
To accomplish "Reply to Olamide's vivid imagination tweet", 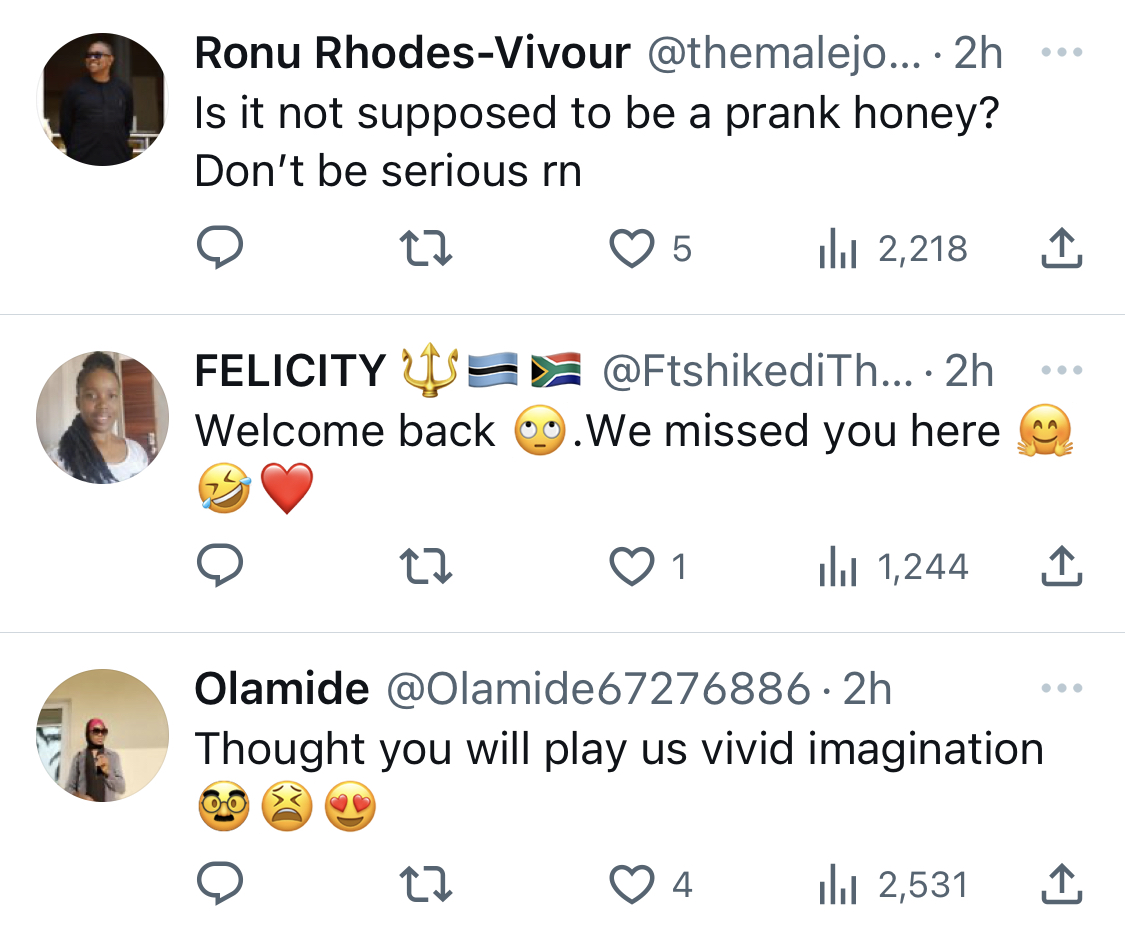I will coord(220,883).
